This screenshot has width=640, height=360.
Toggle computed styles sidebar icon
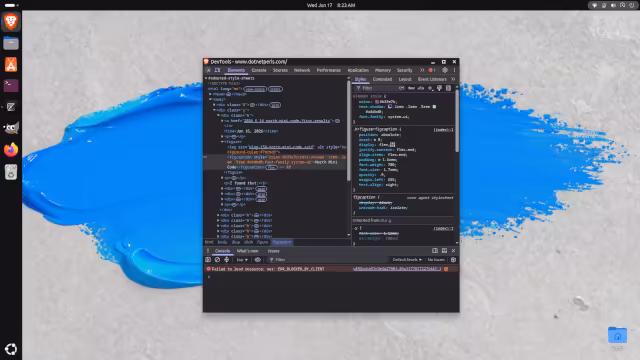pos(448,88)
